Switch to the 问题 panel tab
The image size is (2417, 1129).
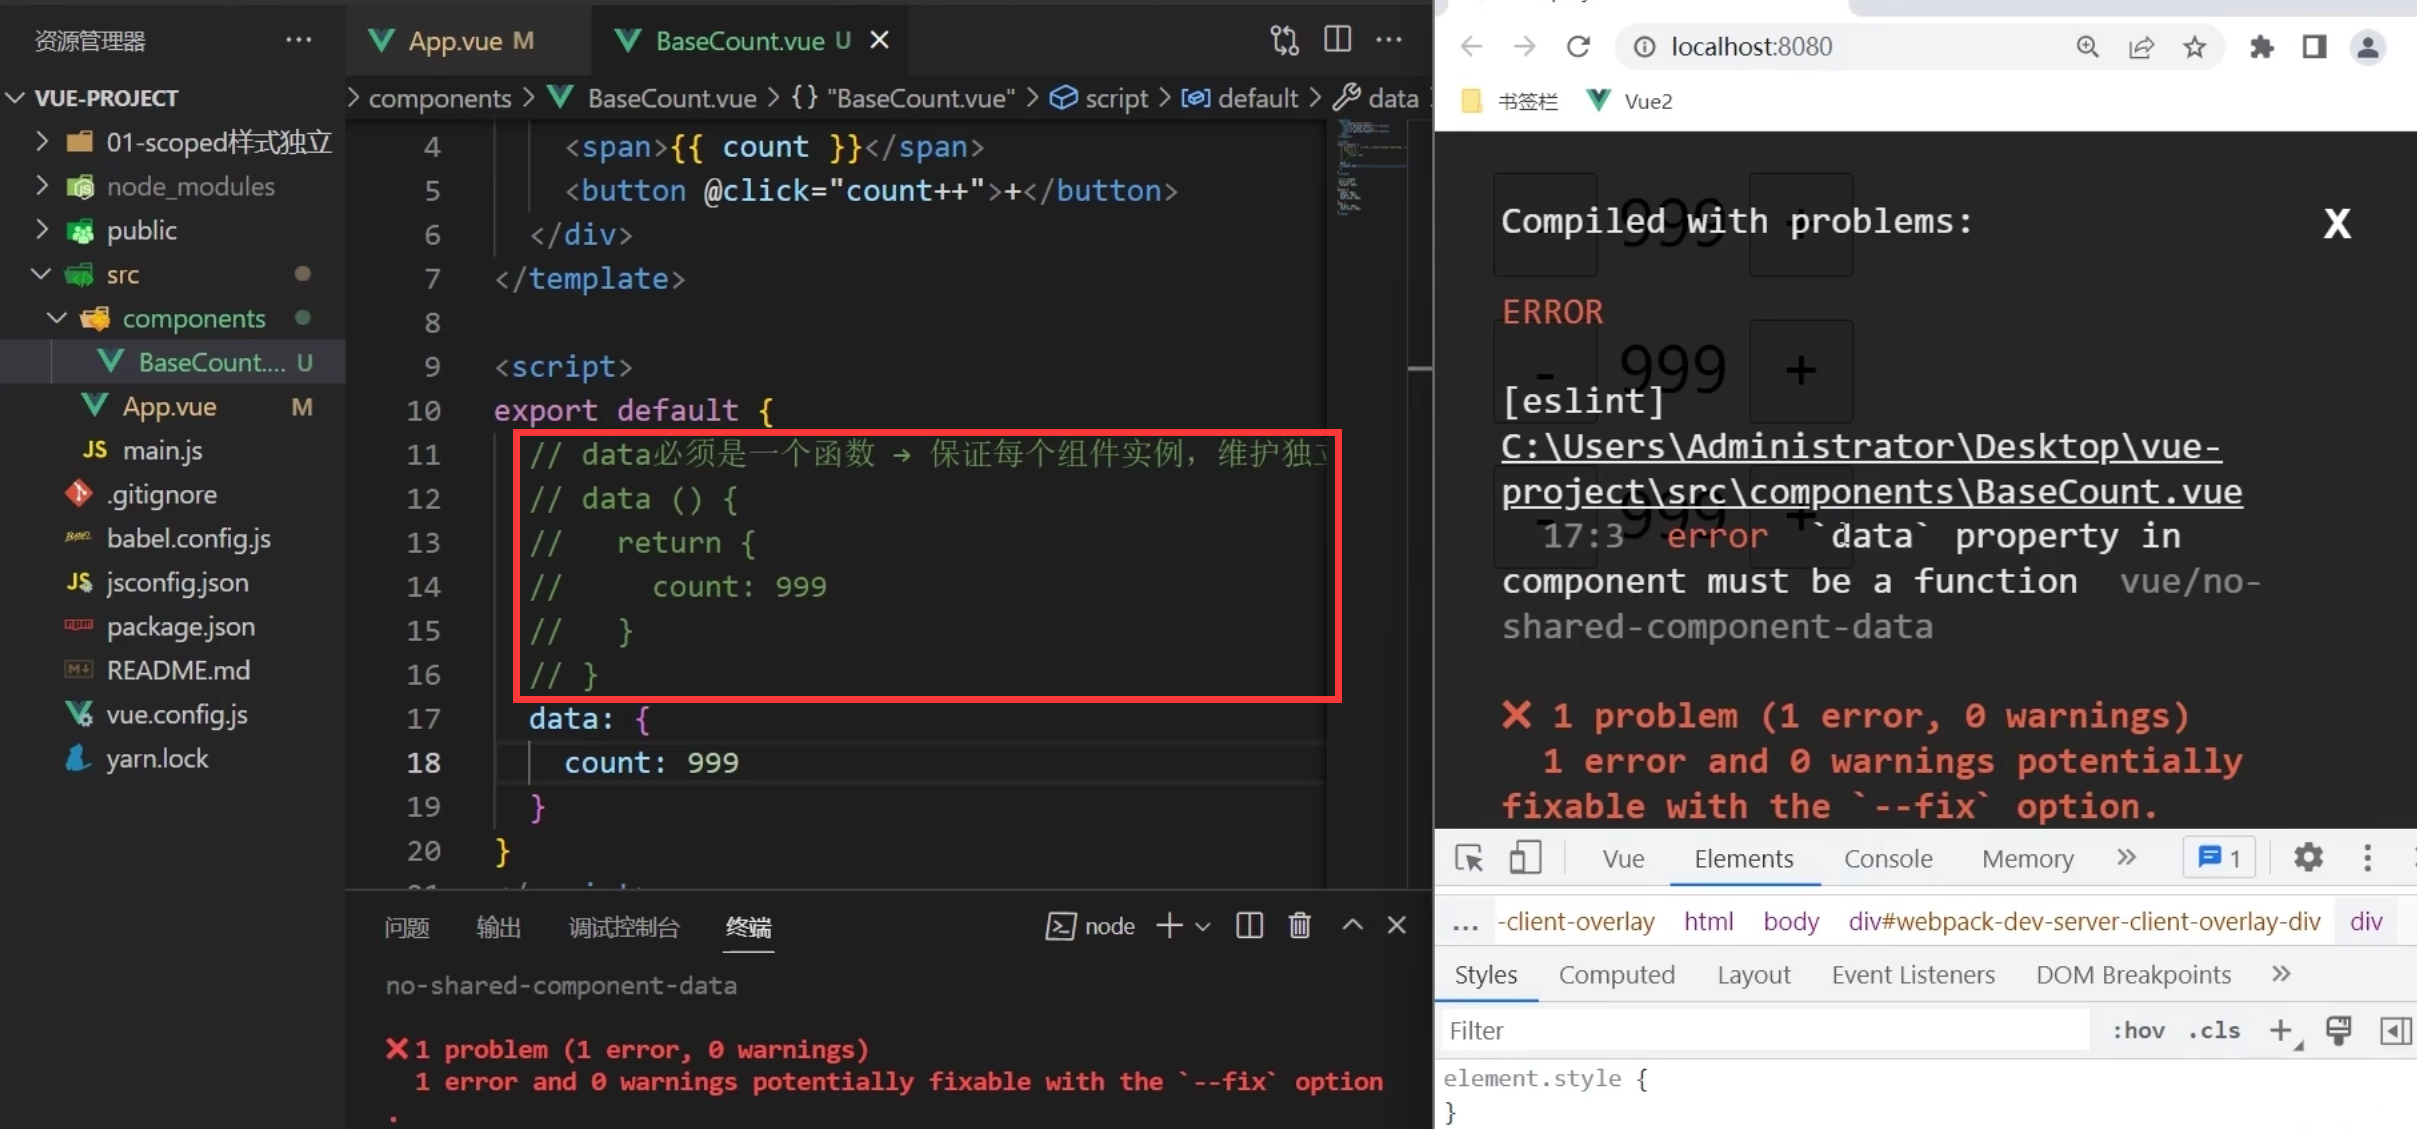407,927
